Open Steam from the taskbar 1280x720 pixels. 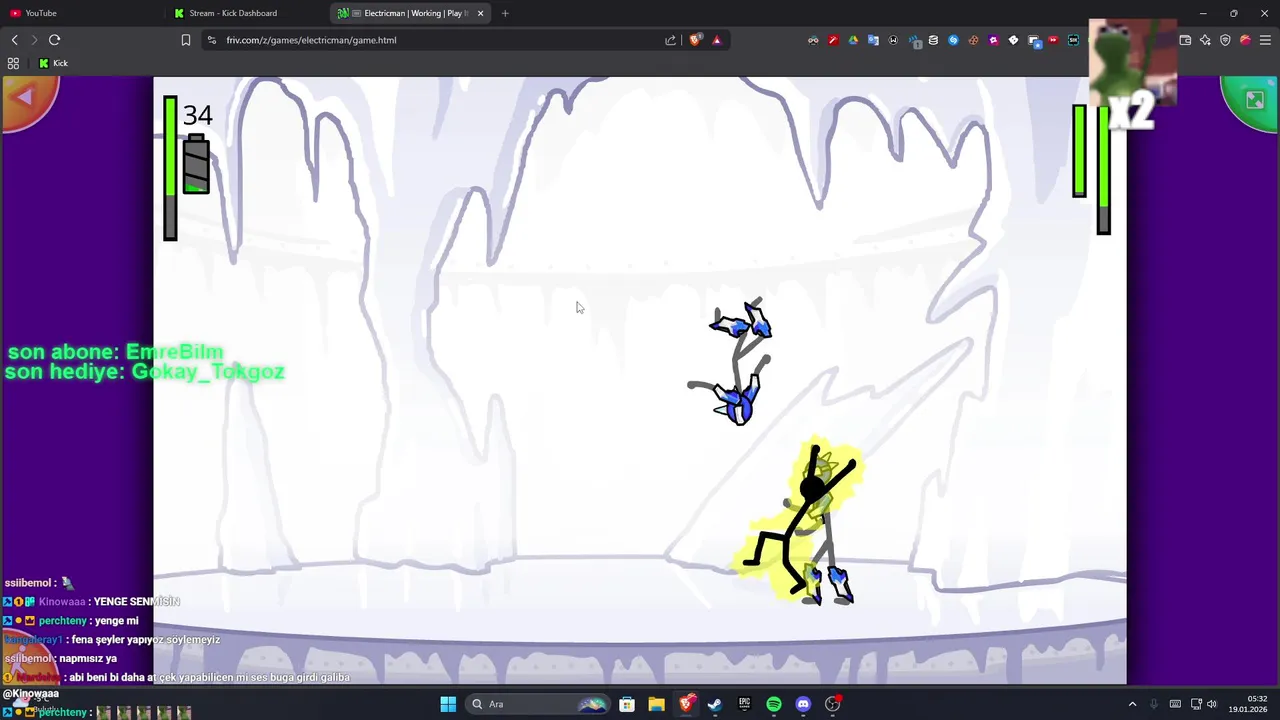[715, 704]
